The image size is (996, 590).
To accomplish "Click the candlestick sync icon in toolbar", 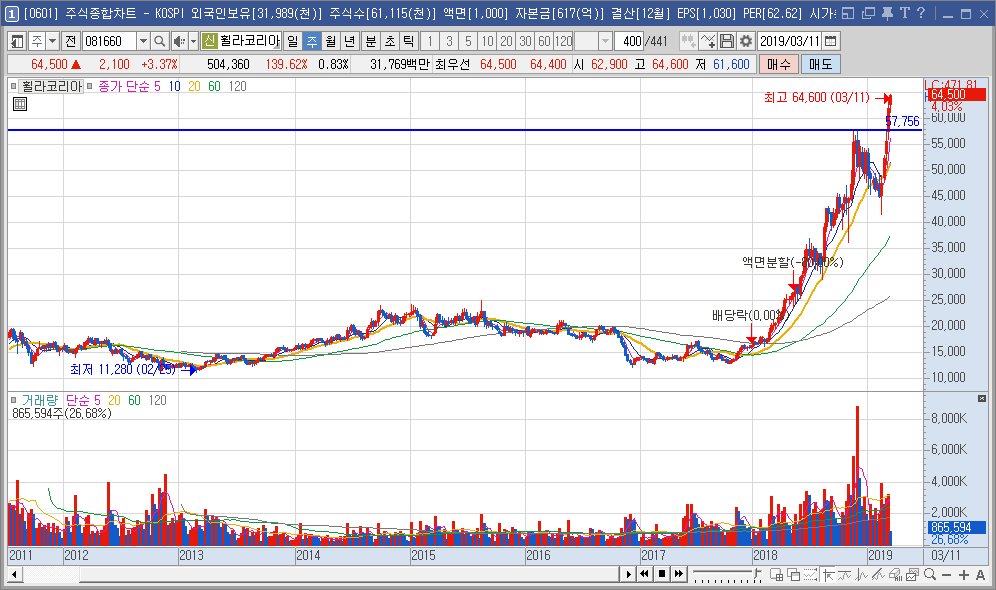I will [x=688, y=41].
